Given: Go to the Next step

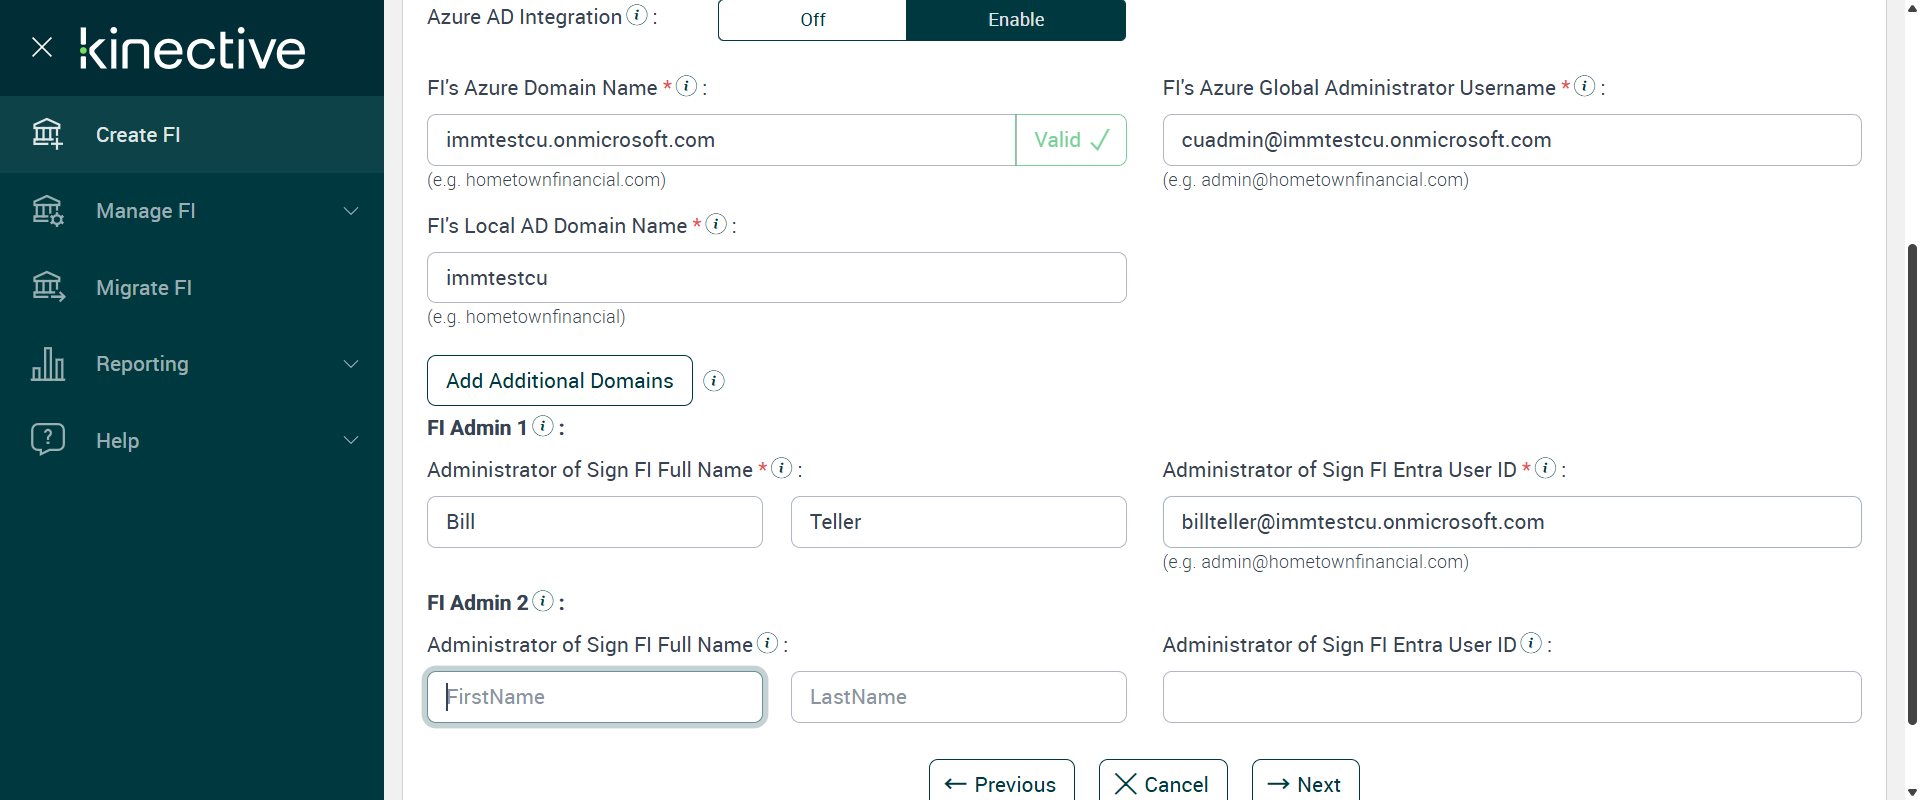Looking at the screenshot, I should coord(1305,784).
